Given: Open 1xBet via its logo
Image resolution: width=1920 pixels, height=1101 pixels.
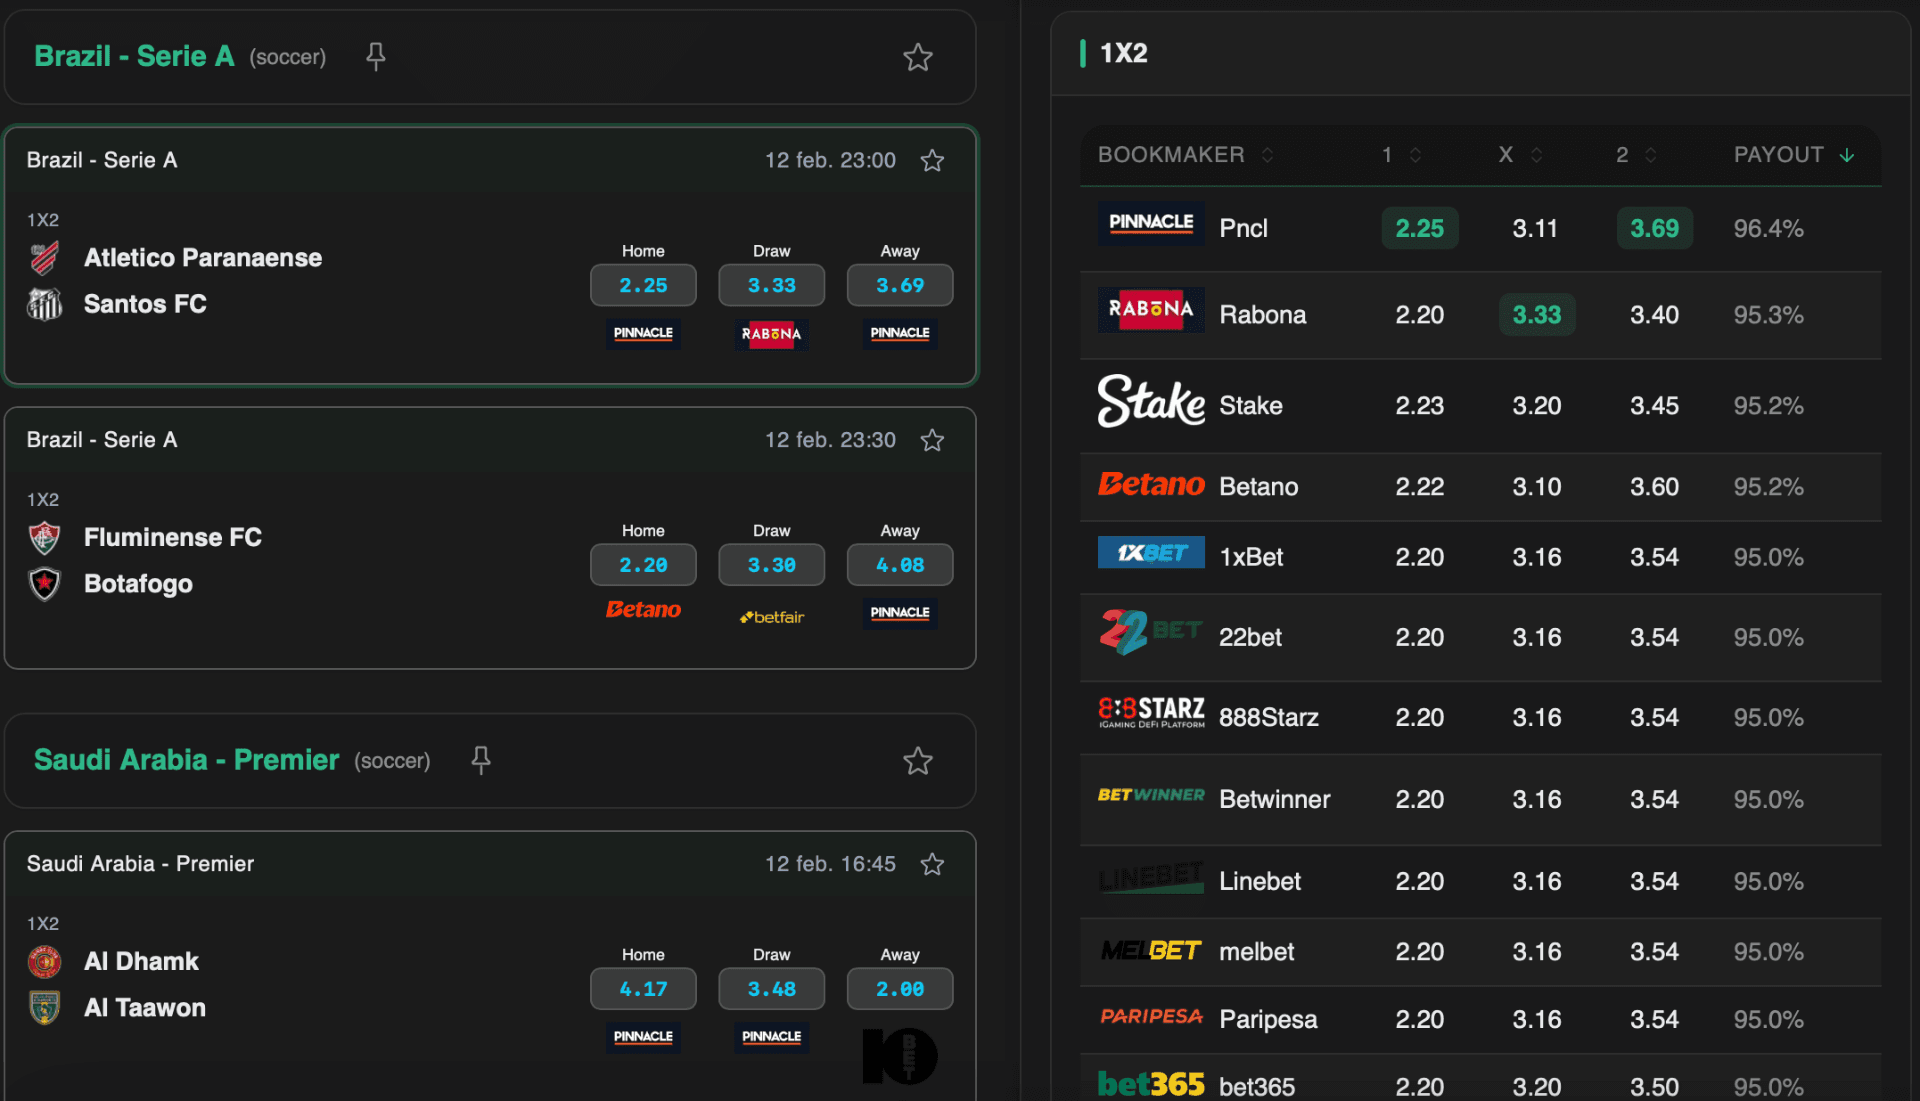Looking at the screenshot, I should tap(1150, 553).
